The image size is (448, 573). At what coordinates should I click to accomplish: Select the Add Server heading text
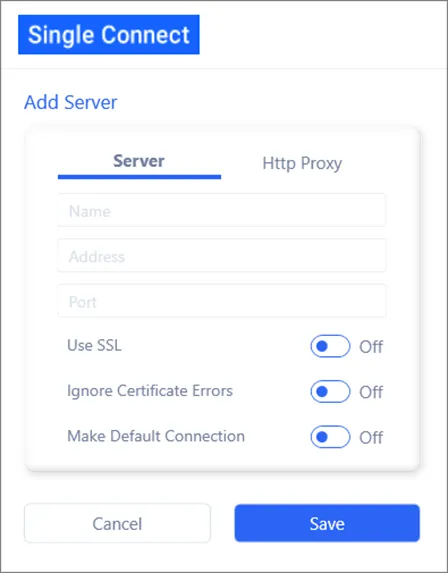pyautogui.click(x=71, y=102)
